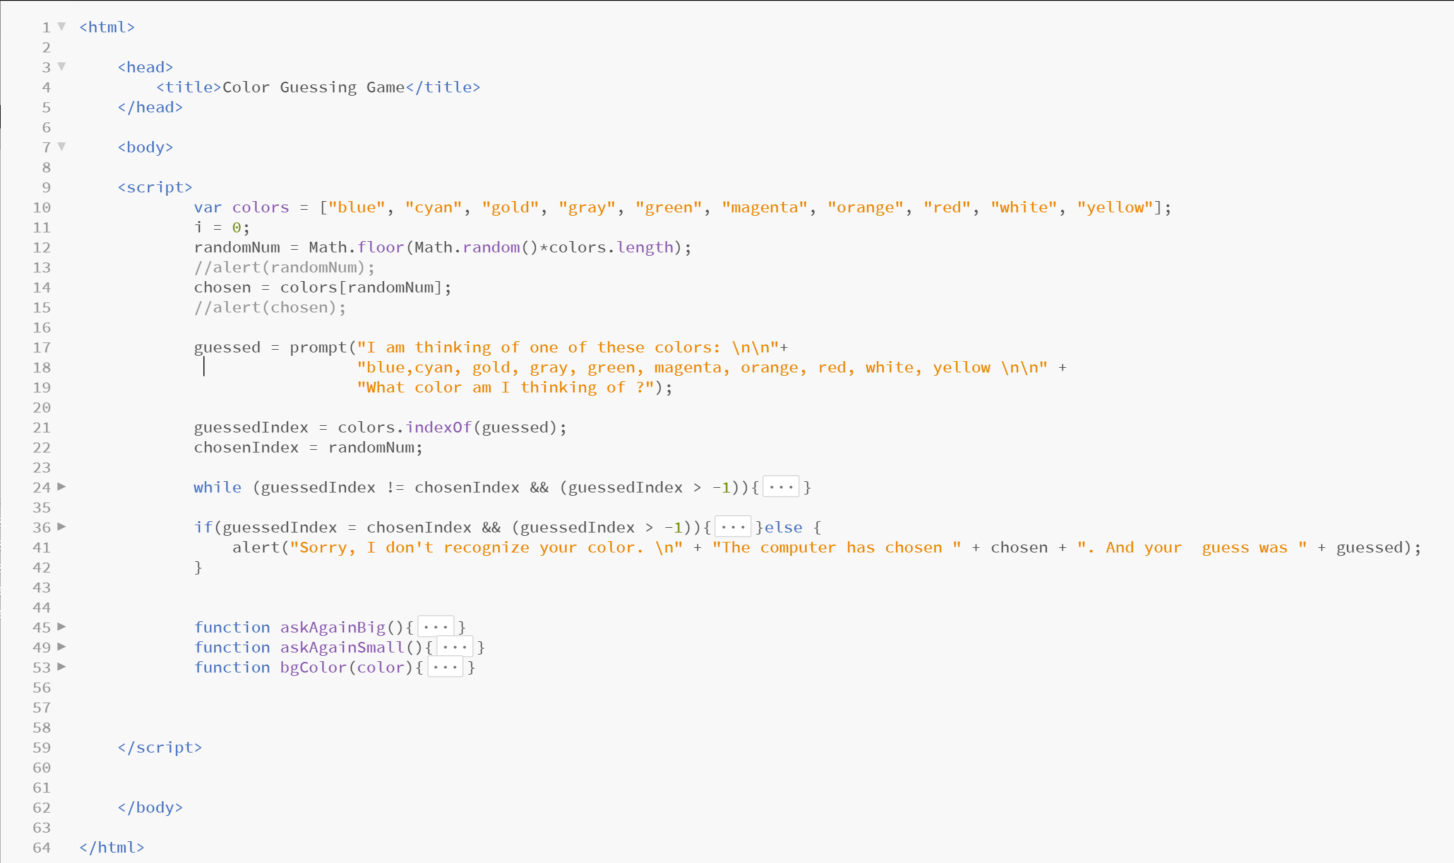Viewport: 1454px width, 863px height.
Task: Click line number 41 in the gutter
Action: pos(41,548)
